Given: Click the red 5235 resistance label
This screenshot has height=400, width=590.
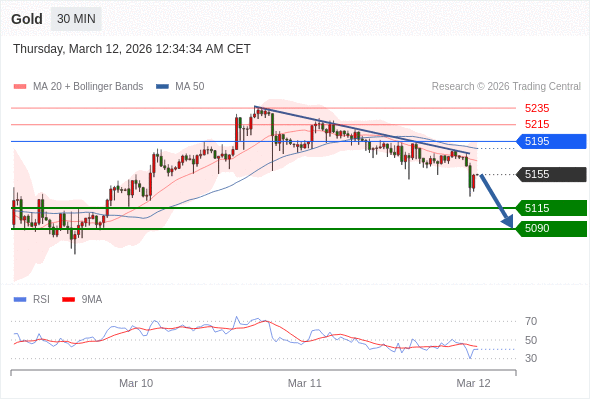Looking at the screenshot, I should (537, 108).
